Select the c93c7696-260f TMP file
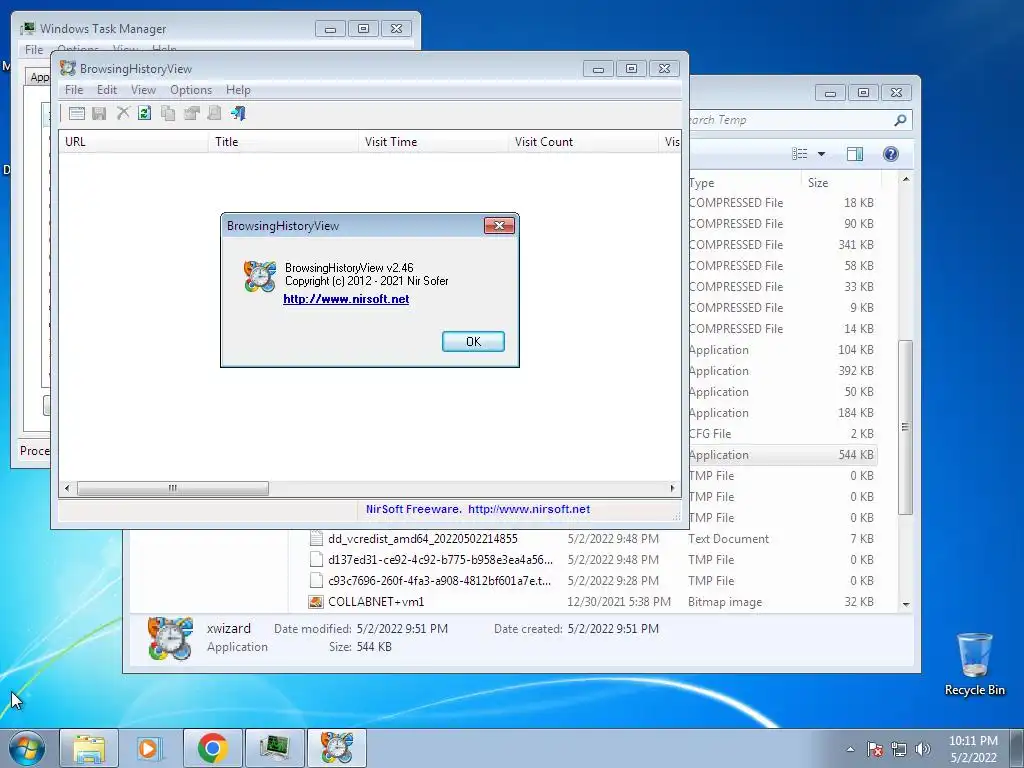 point(592,581)
